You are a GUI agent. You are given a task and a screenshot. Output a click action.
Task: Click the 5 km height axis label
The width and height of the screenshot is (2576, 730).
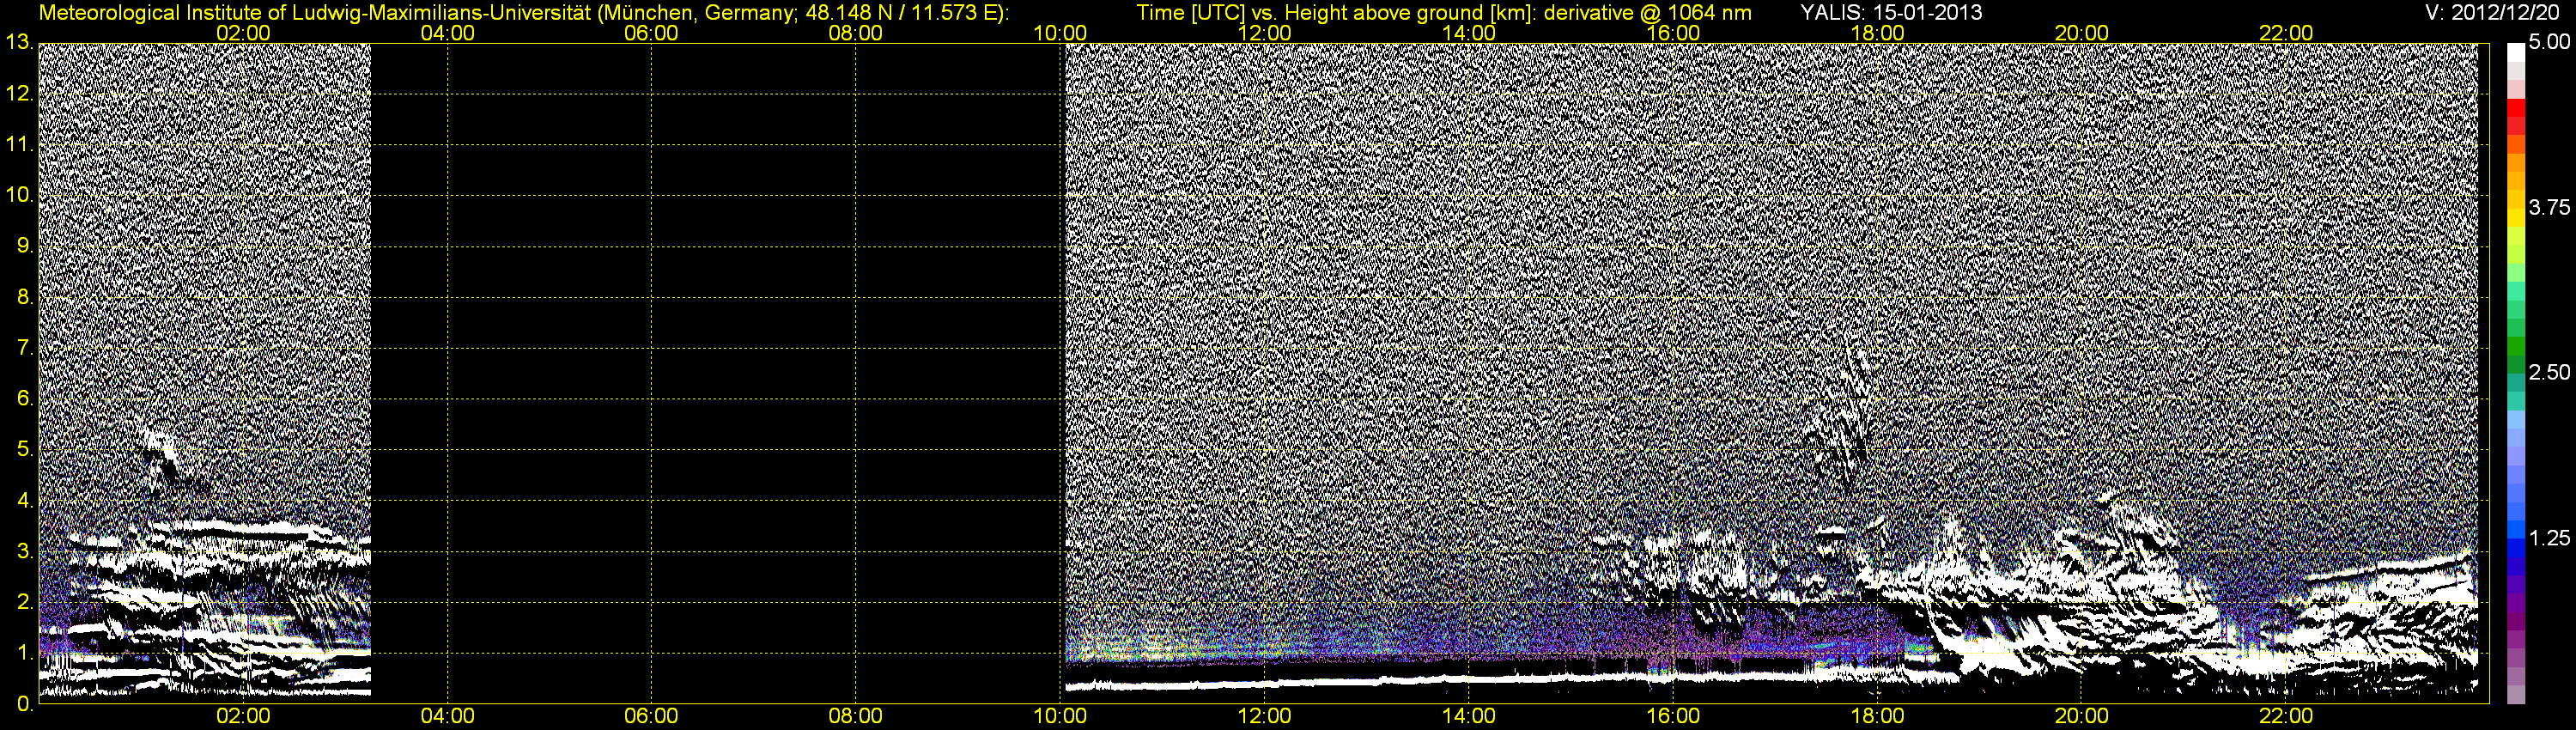[24, 449]
